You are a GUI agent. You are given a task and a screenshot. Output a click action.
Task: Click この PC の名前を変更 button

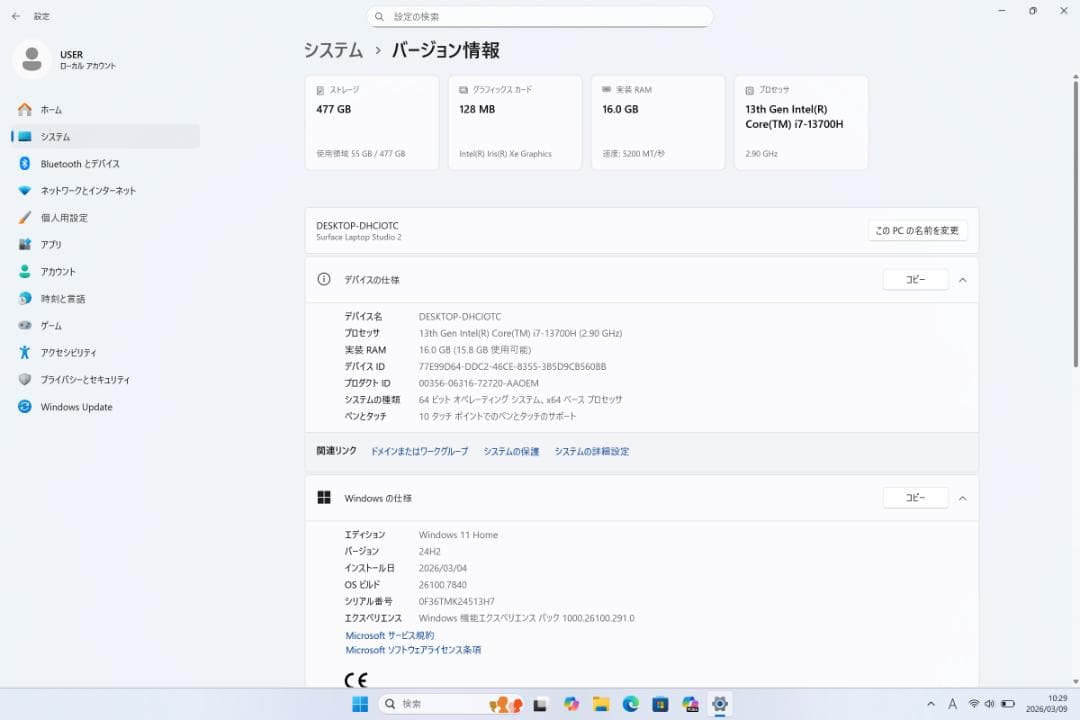coord(917,230)
